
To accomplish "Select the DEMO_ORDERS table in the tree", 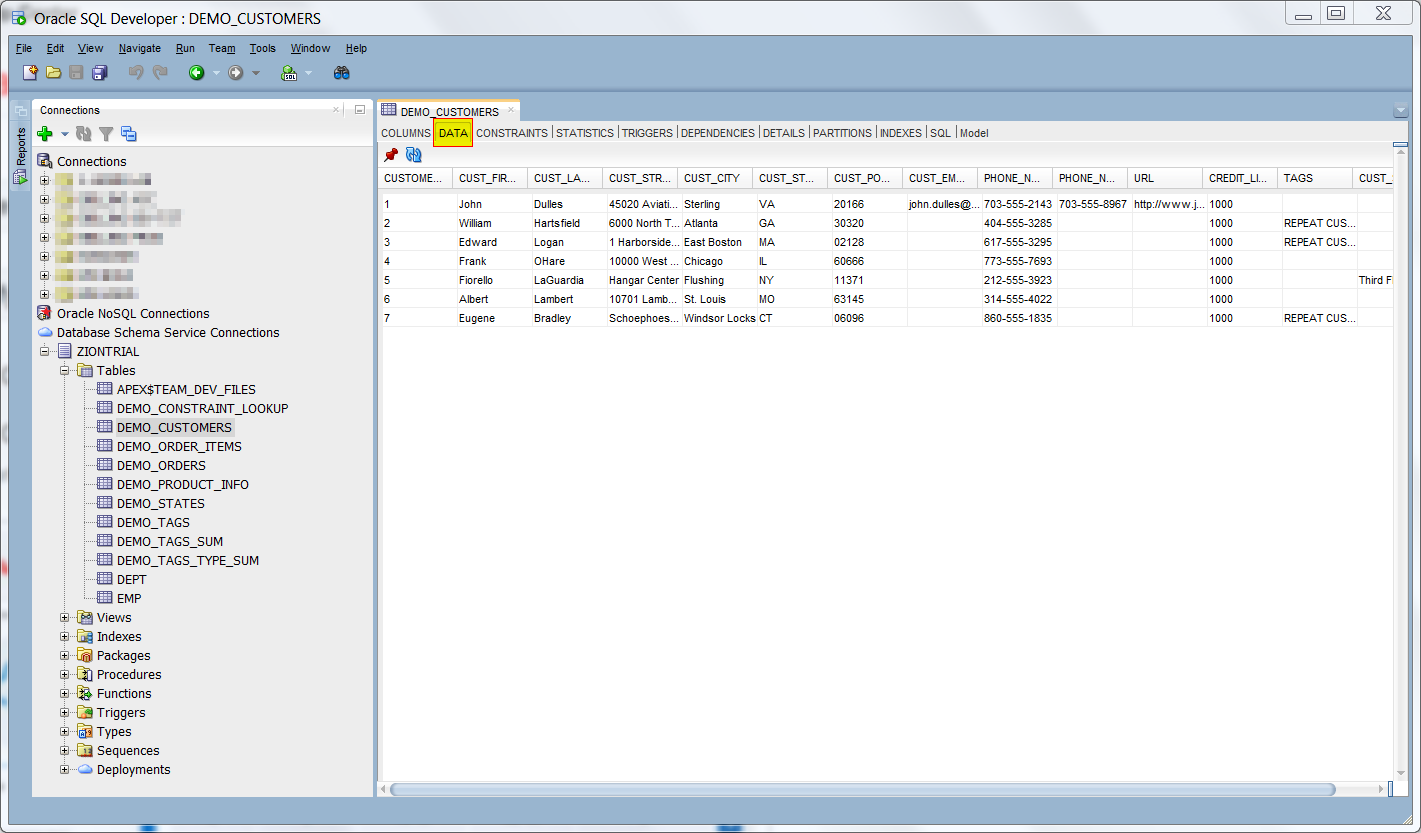I will pos(161,466).
